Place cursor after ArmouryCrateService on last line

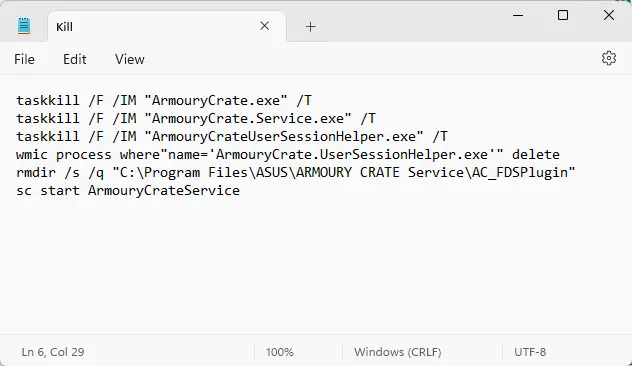241,190
